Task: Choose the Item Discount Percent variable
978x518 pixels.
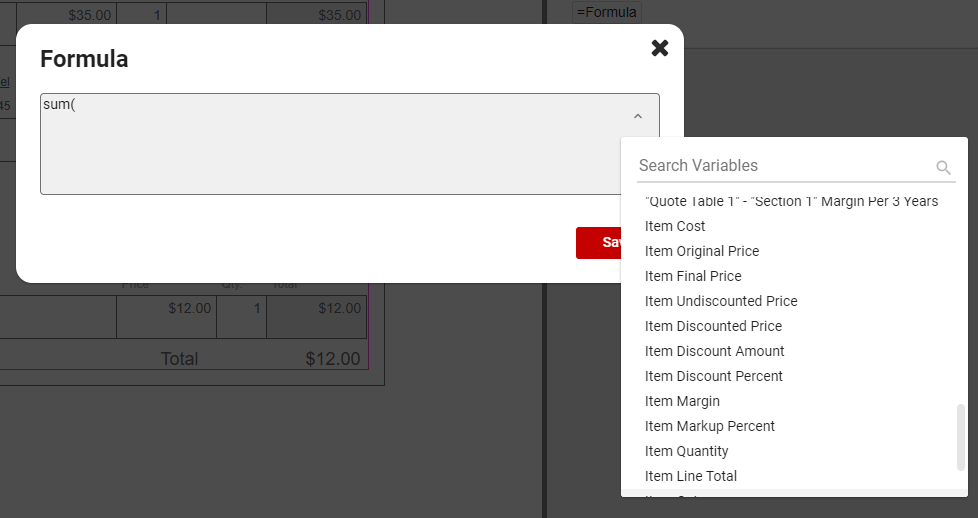Action: point(714,376)
